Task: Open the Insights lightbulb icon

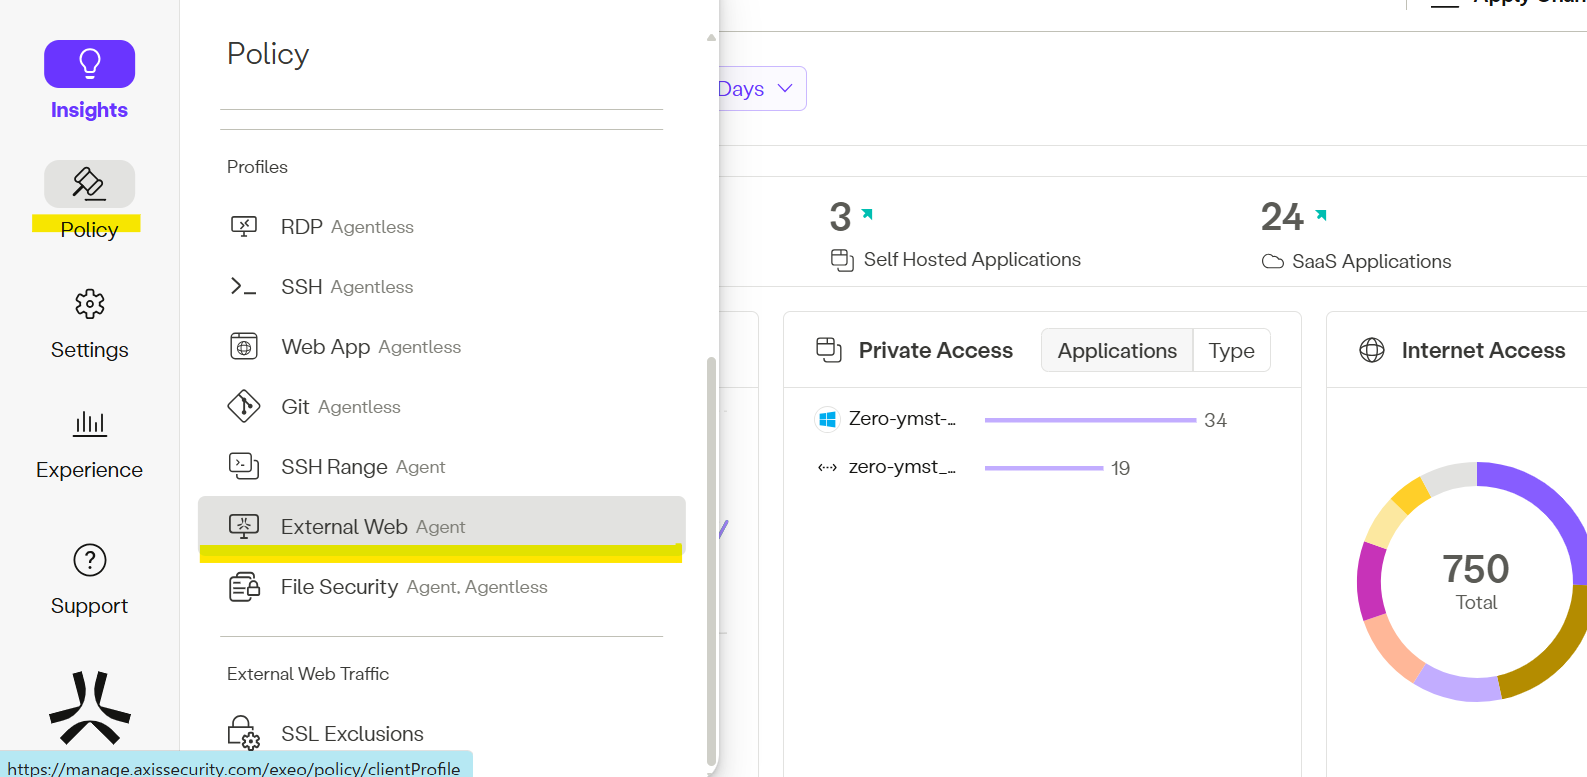Action: coord(89,65)
